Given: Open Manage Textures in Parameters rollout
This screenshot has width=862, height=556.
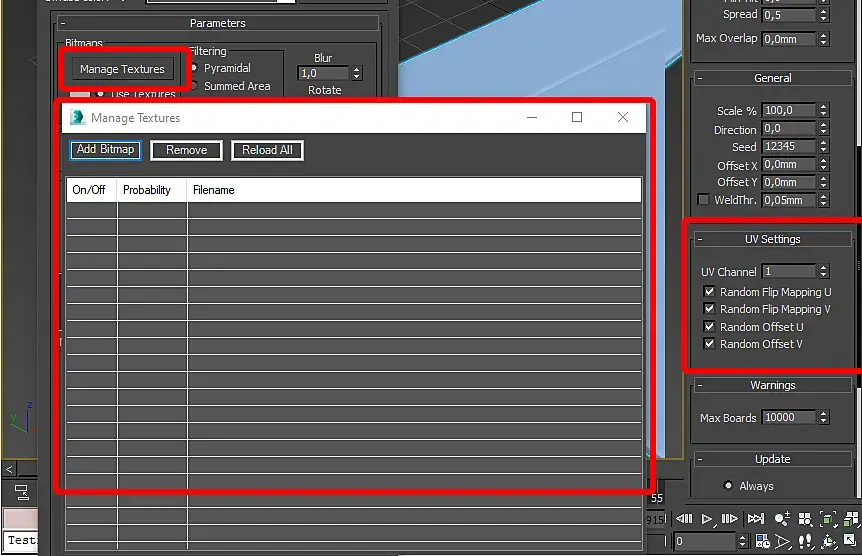Looking at the screenshot, I should coord(122,69).
